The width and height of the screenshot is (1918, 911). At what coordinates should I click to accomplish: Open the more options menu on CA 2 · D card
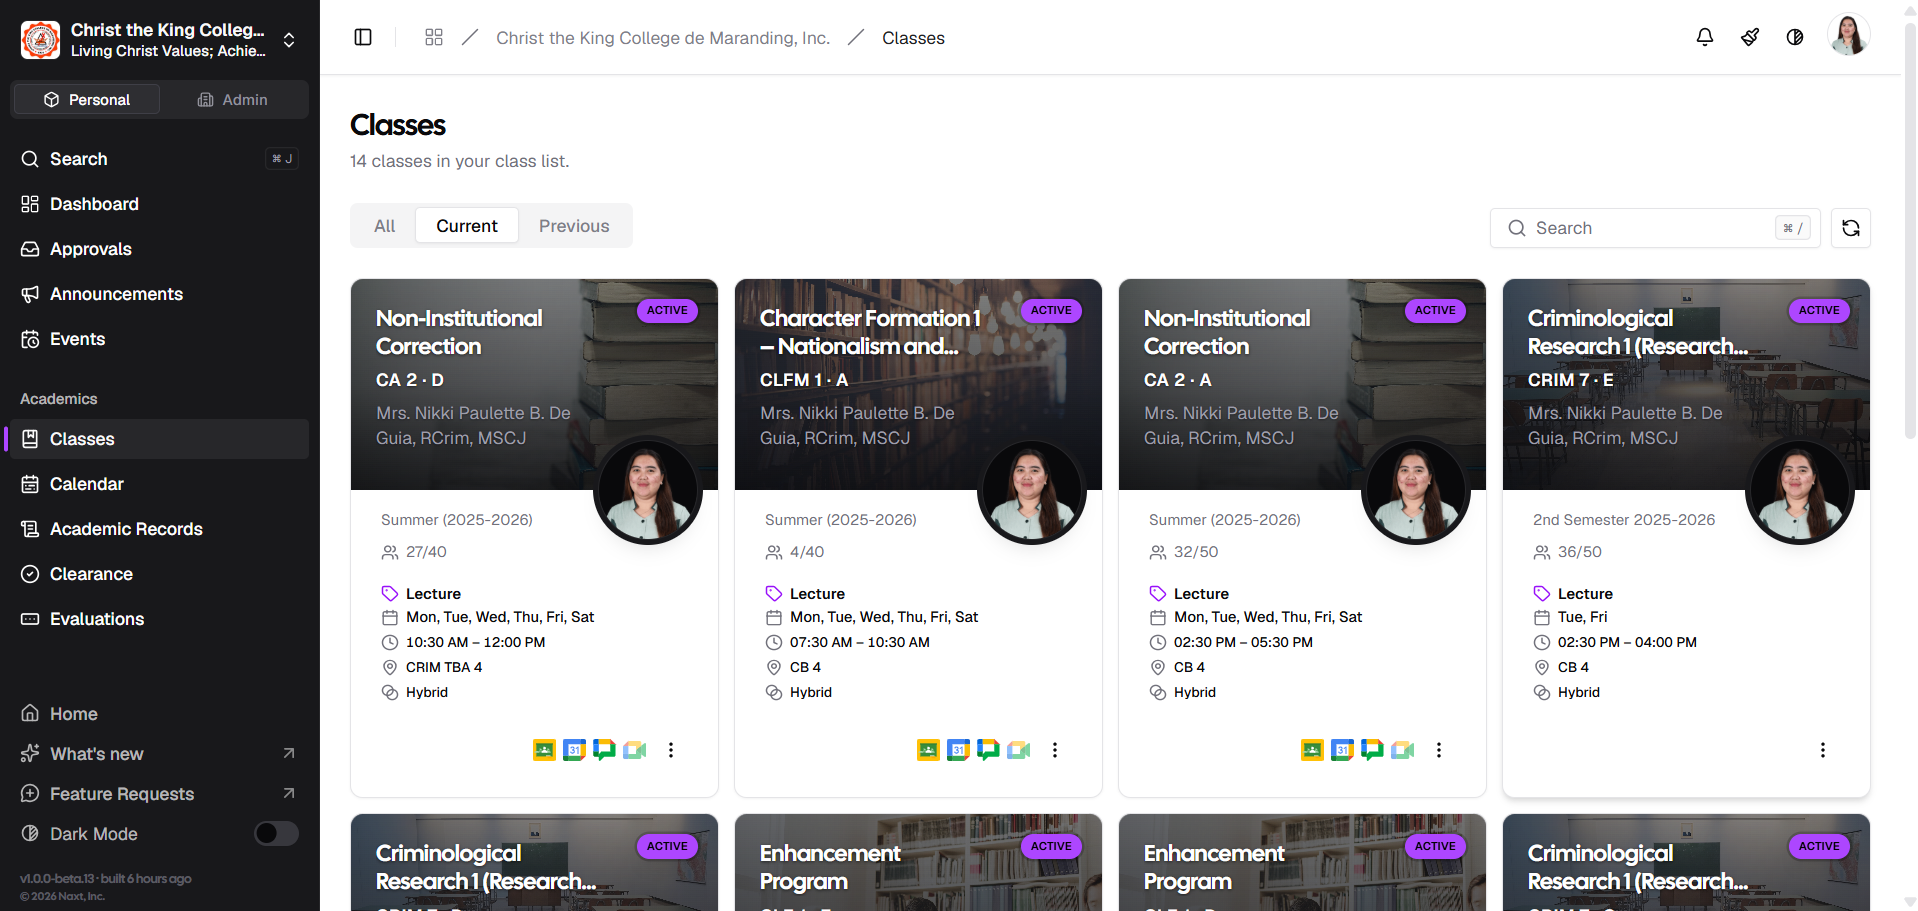click(671, 750)
